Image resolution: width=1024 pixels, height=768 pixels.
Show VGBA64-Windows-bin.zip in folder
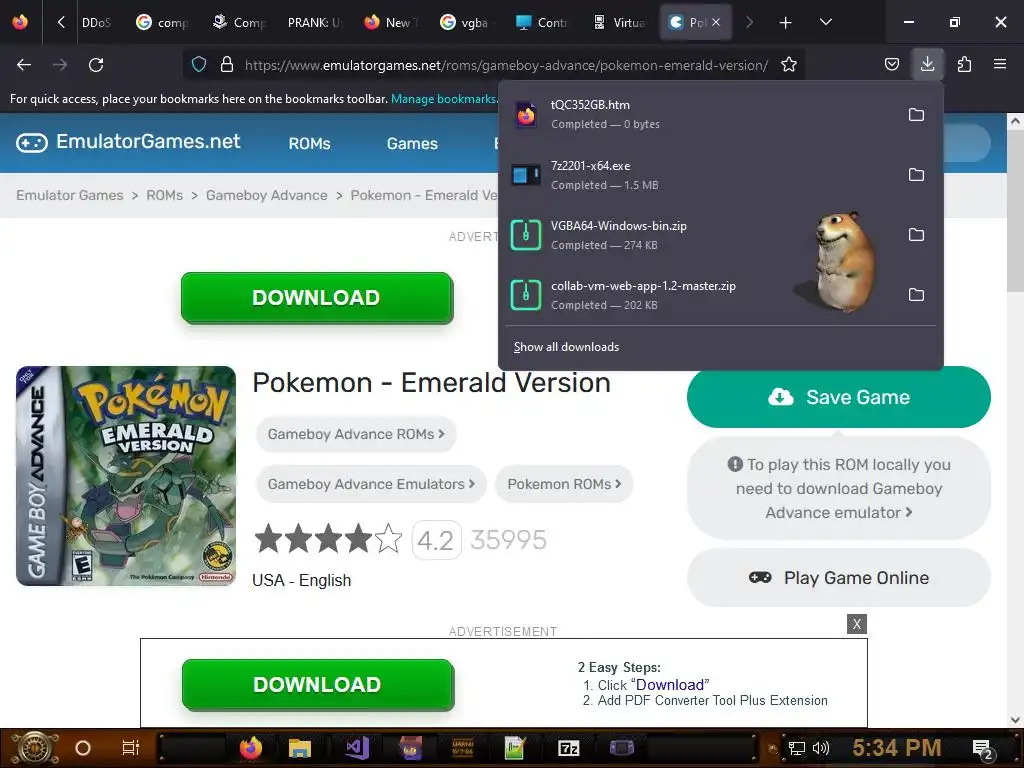click(x=916, y=234)
